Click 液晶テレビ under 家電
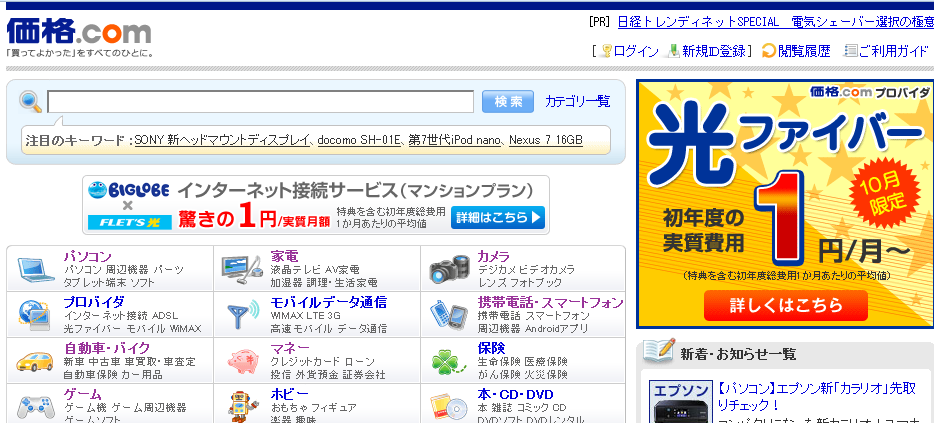 [x=296, y=270]
